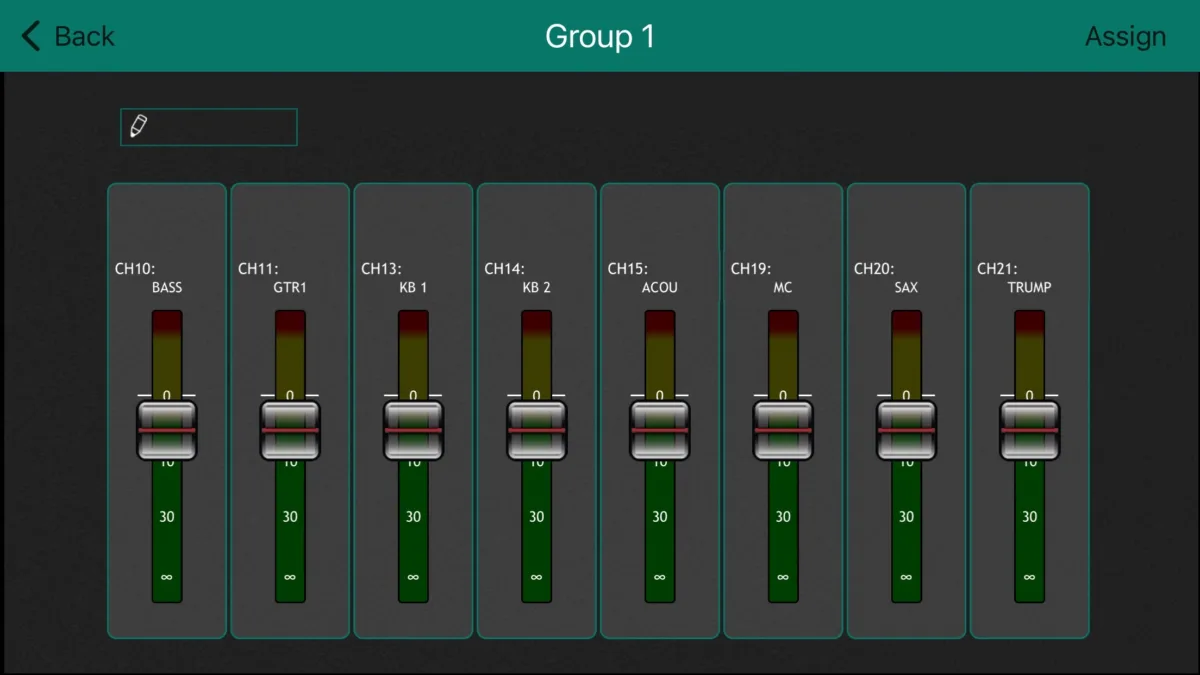The image size is (1200, 675).
Task: Set BASS fader to the 30 mark
Action: pos(167,517)
